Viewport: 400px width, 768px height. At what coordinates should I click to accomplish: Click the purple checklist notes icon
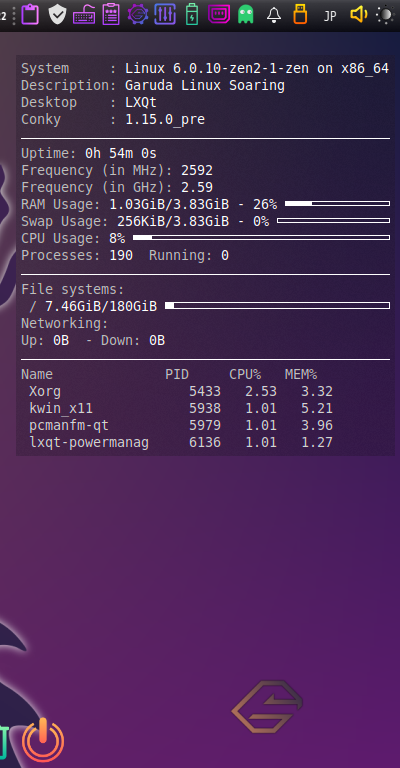pyautogui.click(x=111, y=15)
